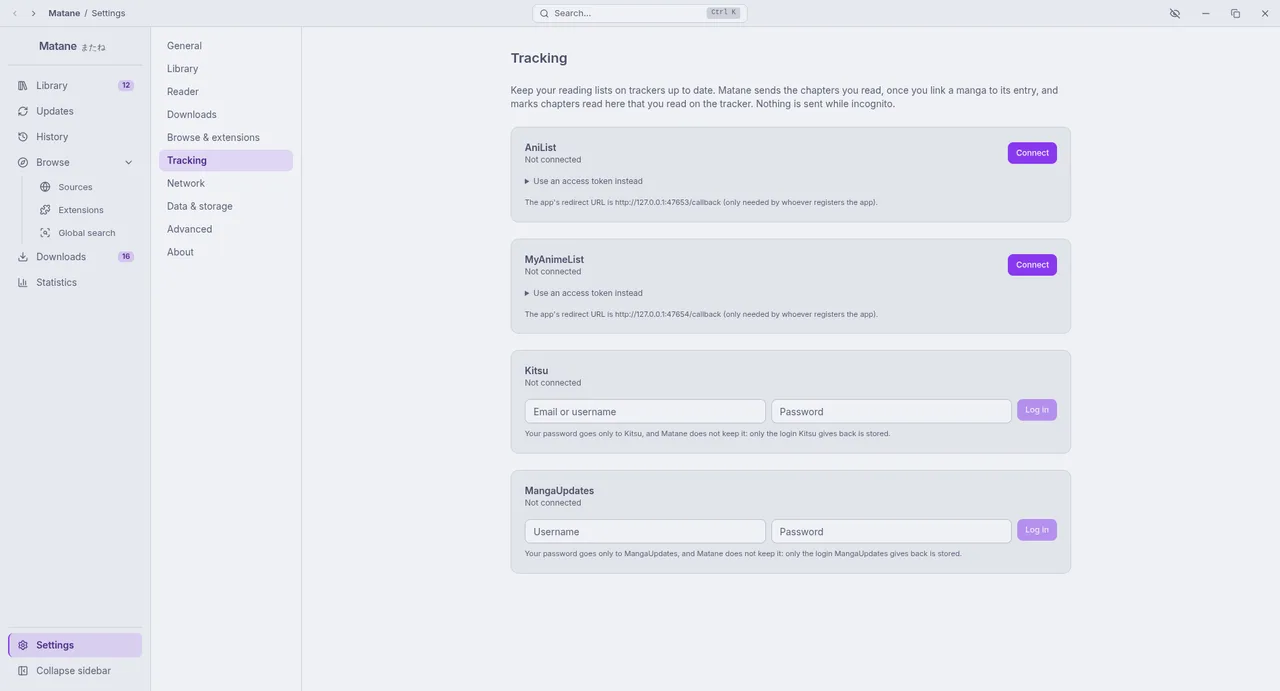Click MangaUpdates Log in button
Image resolution: width=1280 pixels, height=691 pixels.
1037,530
